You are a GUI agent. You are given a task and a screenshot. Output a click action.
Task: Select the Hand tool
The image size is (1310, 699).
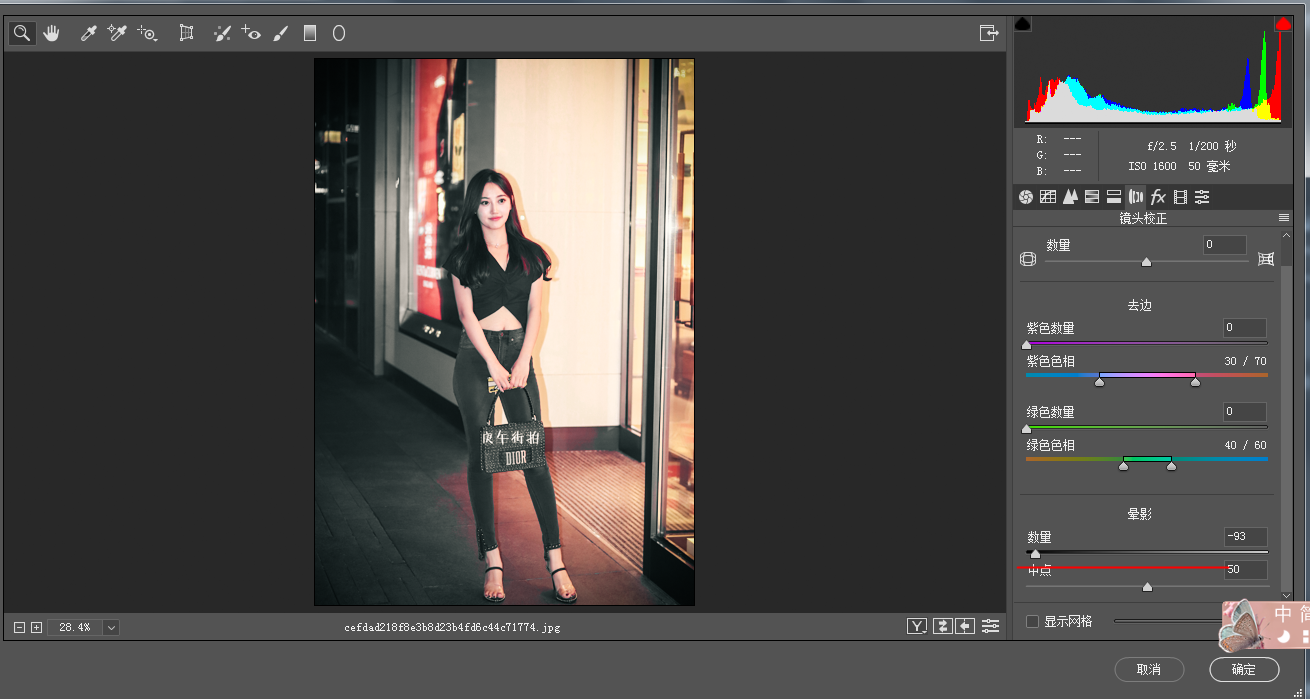click(x=51, y=34)
